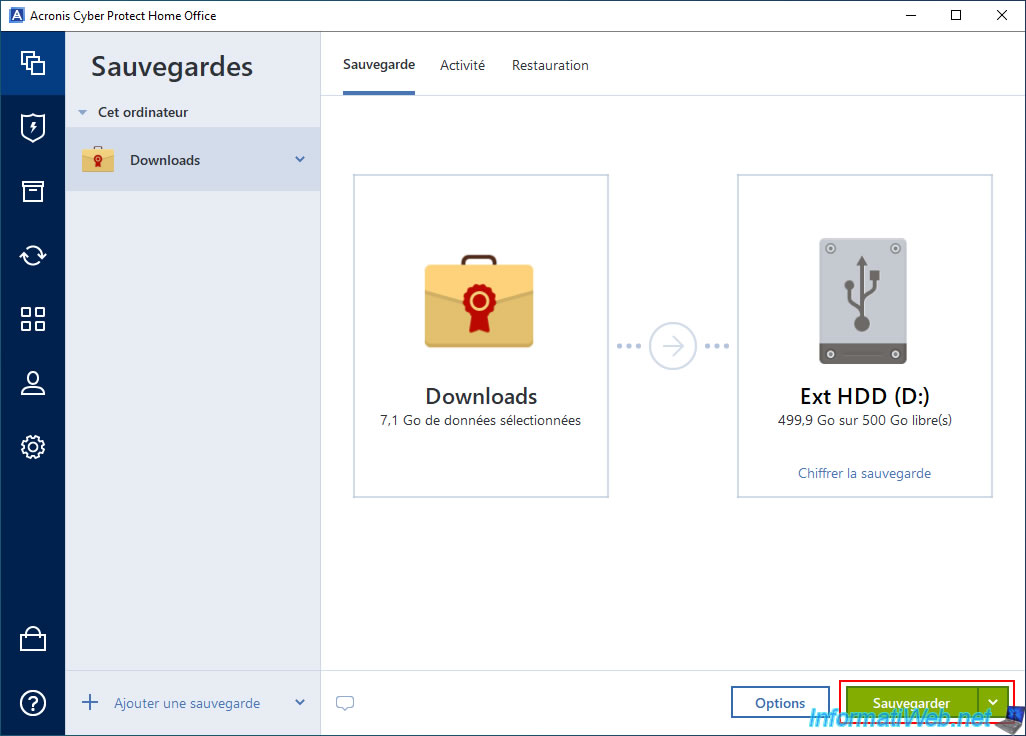The height and width of the screenshot is (736, 1026).
Task: Click the Sauvegardes panel heading
Action: click(x=171, y=67)
